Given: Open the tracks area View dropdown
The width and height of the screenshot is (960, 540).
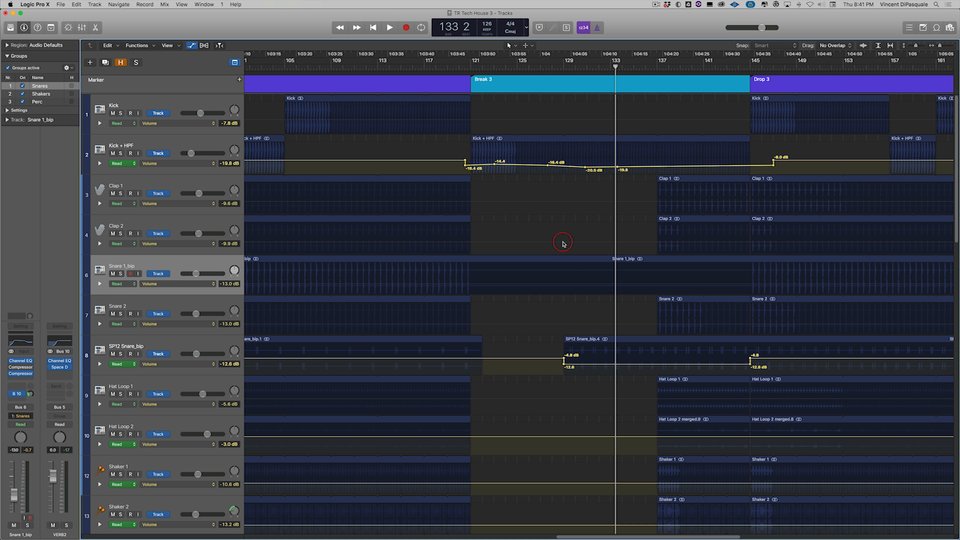Looking at the screenshot, I should pos(168,45).
